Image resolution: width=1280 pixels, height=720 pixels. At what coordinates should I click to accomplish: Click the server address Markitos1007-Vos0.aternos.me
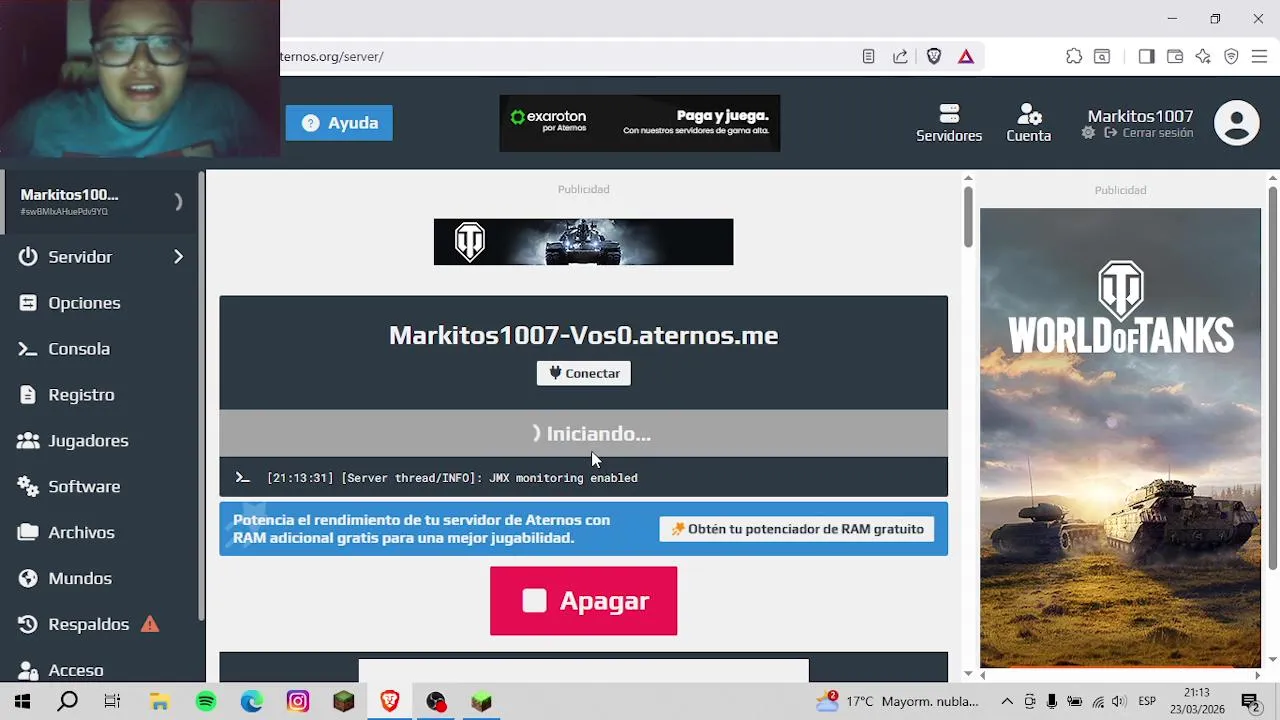584,335
